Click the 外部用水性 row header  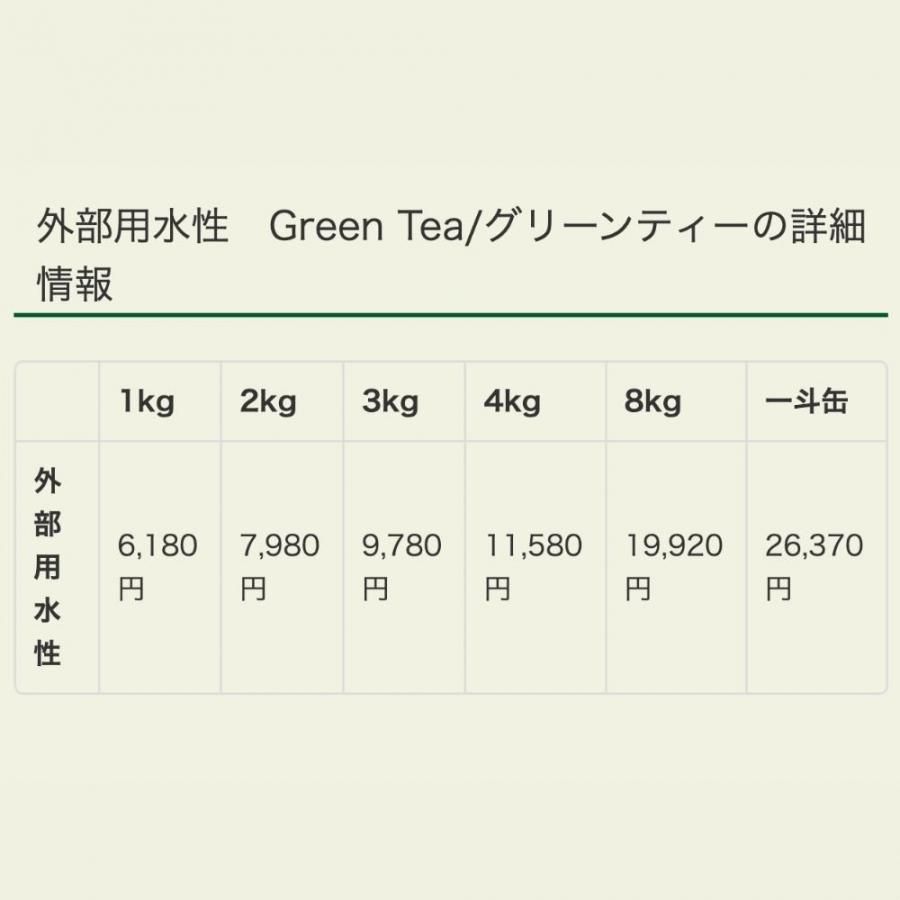[x=48, y=567]
